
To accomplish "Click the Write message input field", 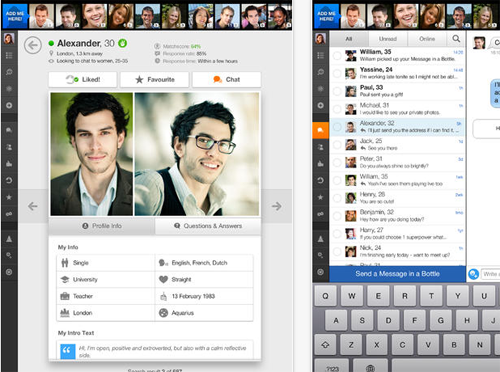I will tap(491, 274).
